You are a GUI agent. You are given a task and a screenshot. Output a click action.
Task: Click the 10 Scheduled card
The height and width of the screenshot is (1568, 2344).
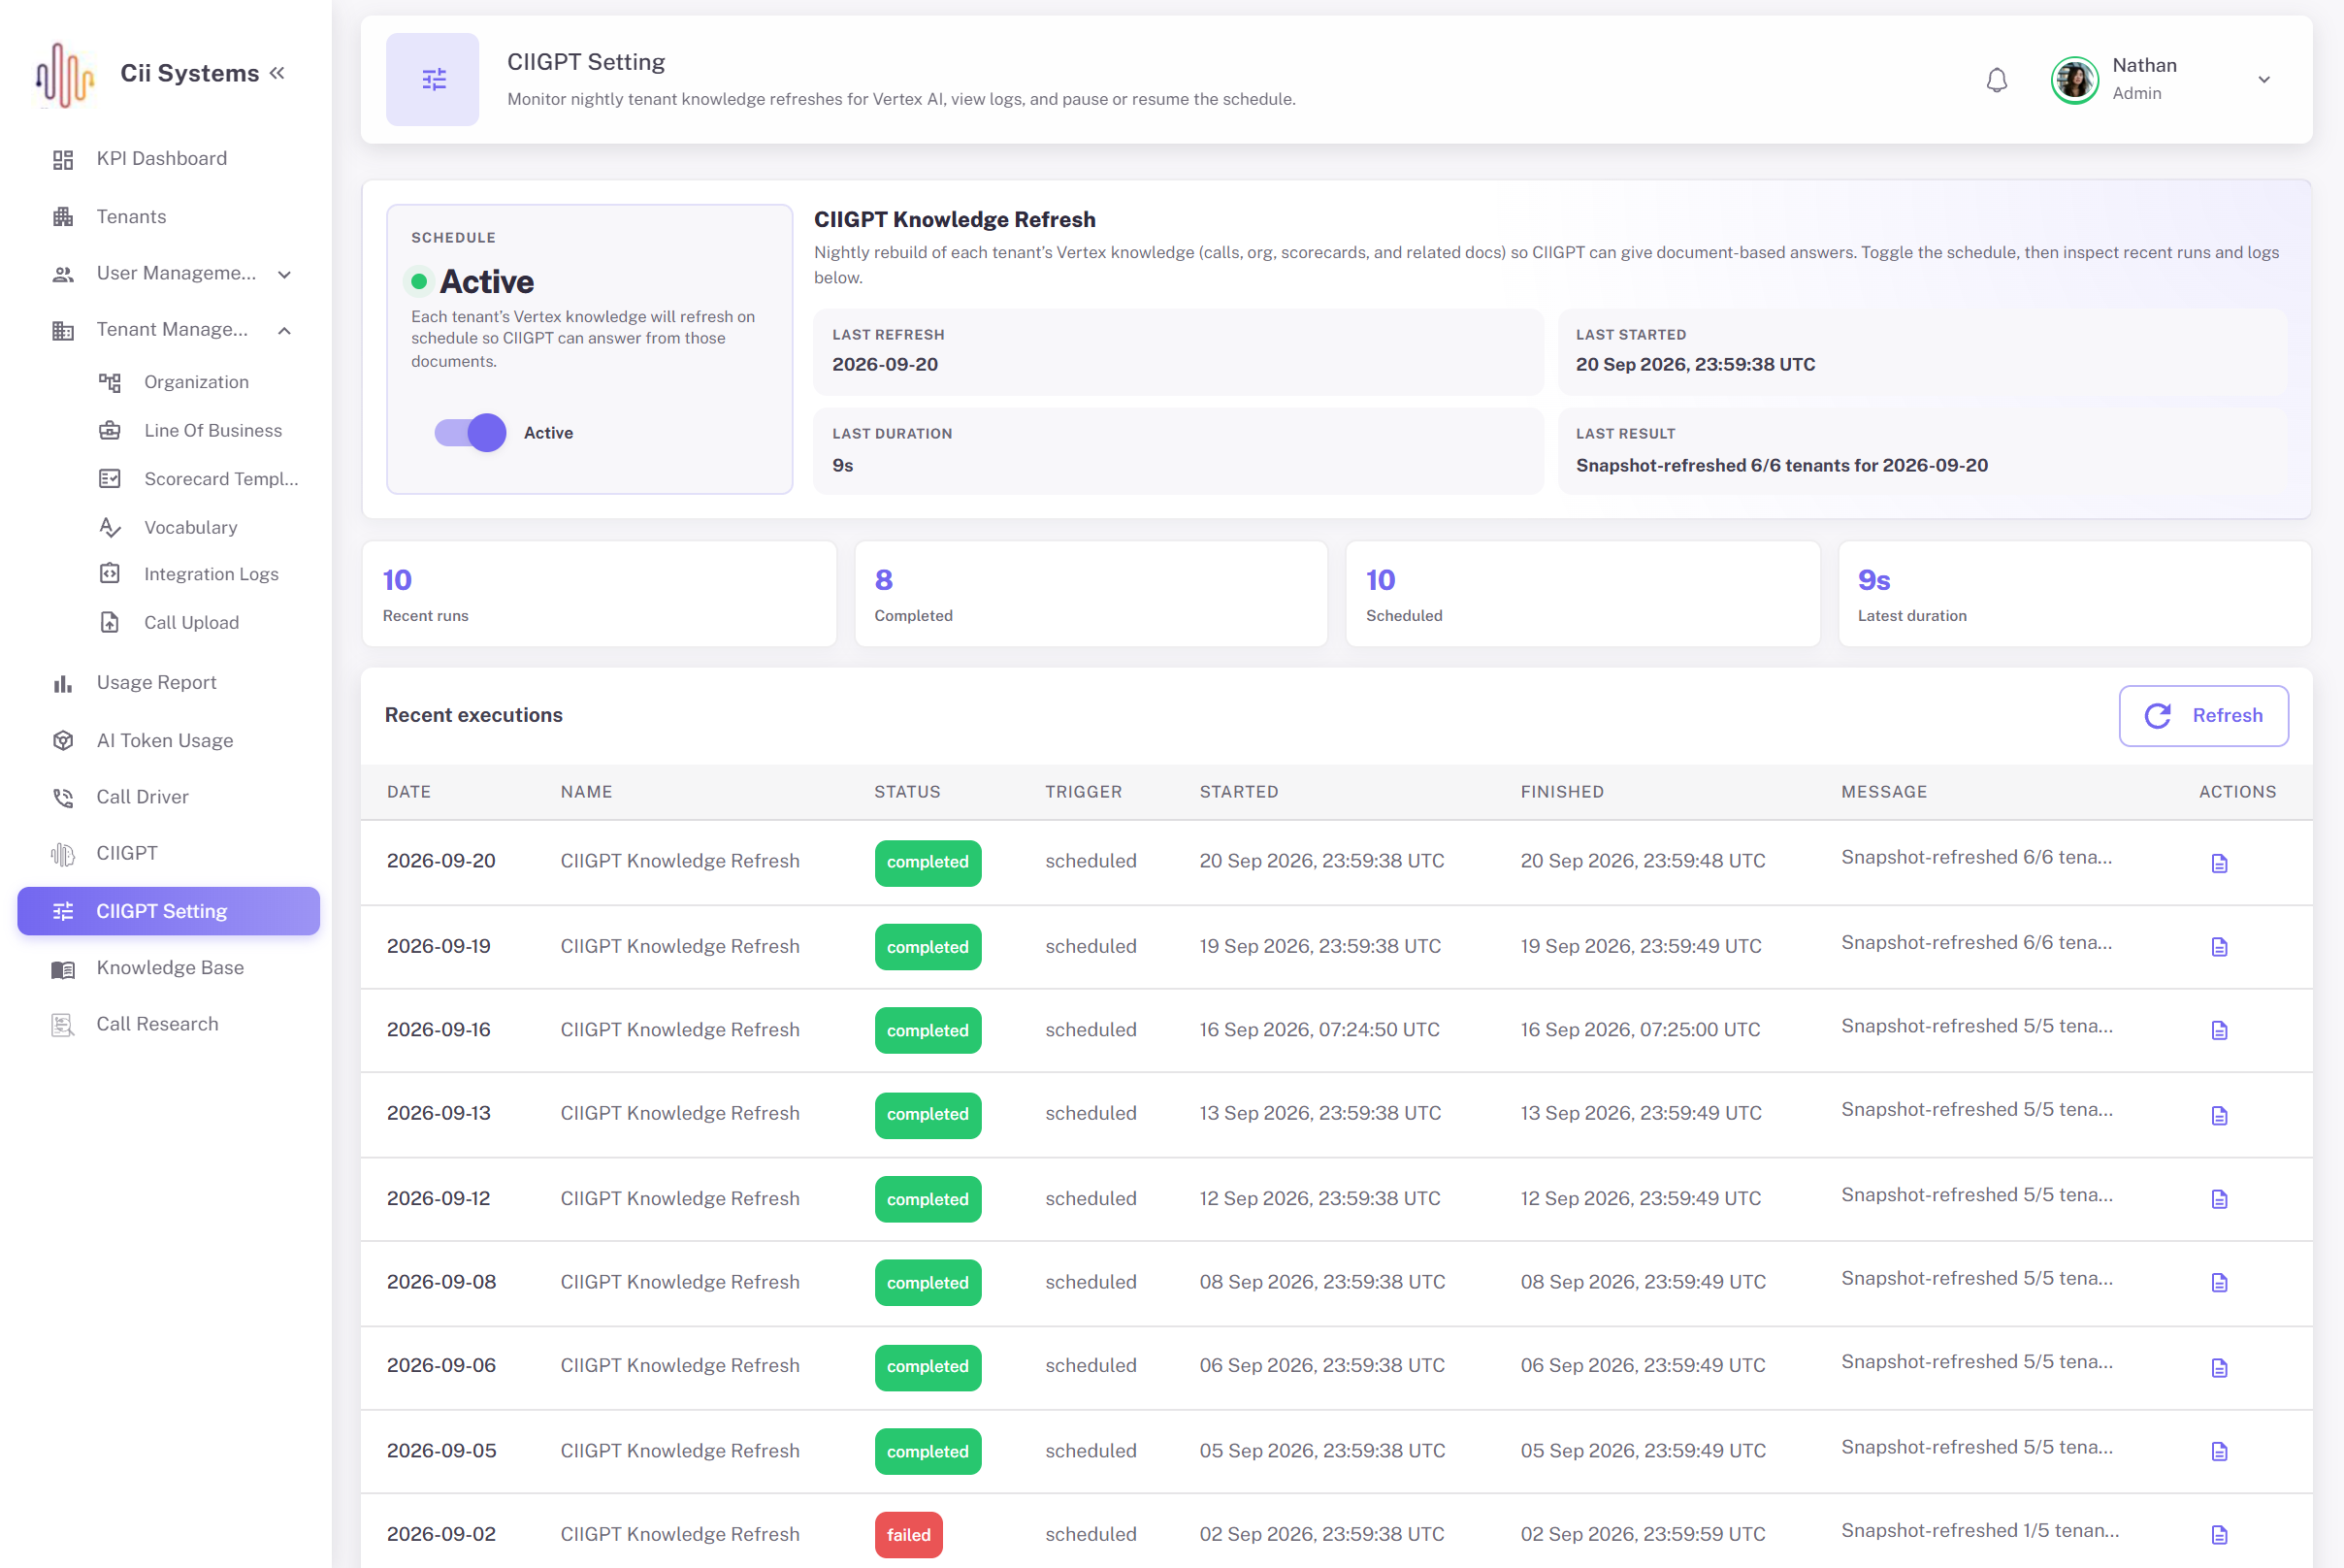click(x=1582, y=594)
